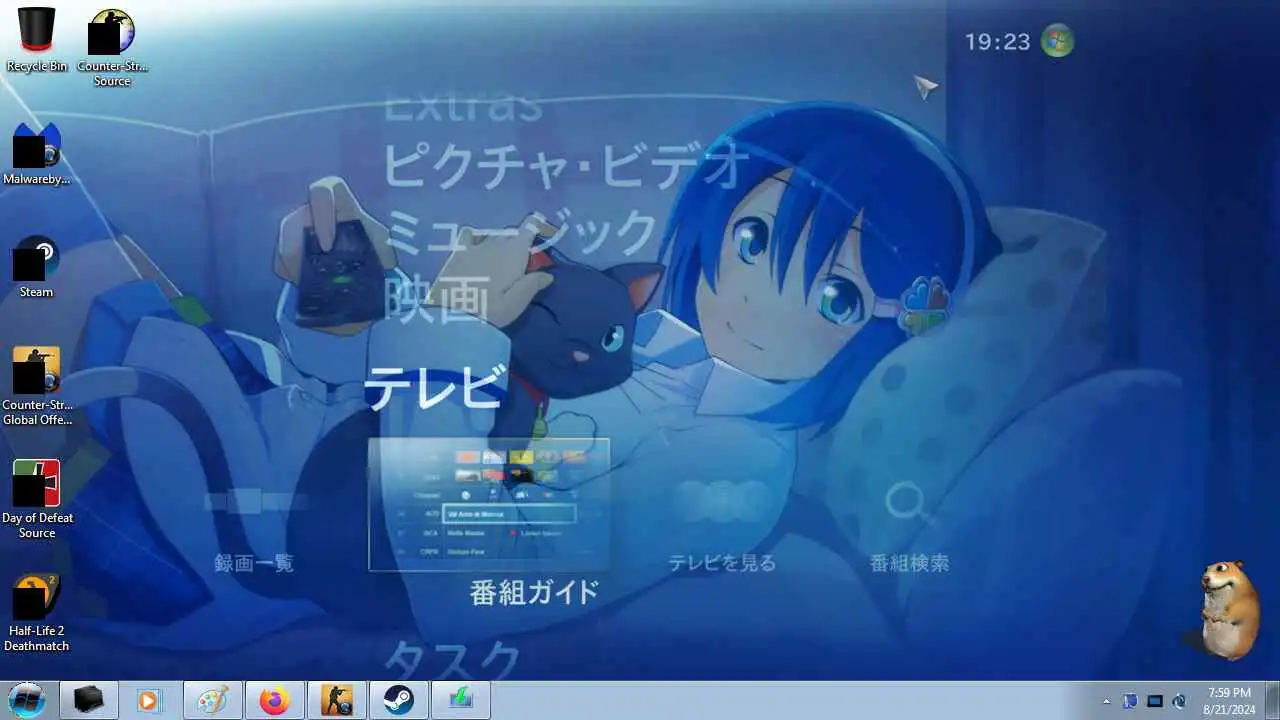Open Windows Media Player from taskbar

click(149, 700)
